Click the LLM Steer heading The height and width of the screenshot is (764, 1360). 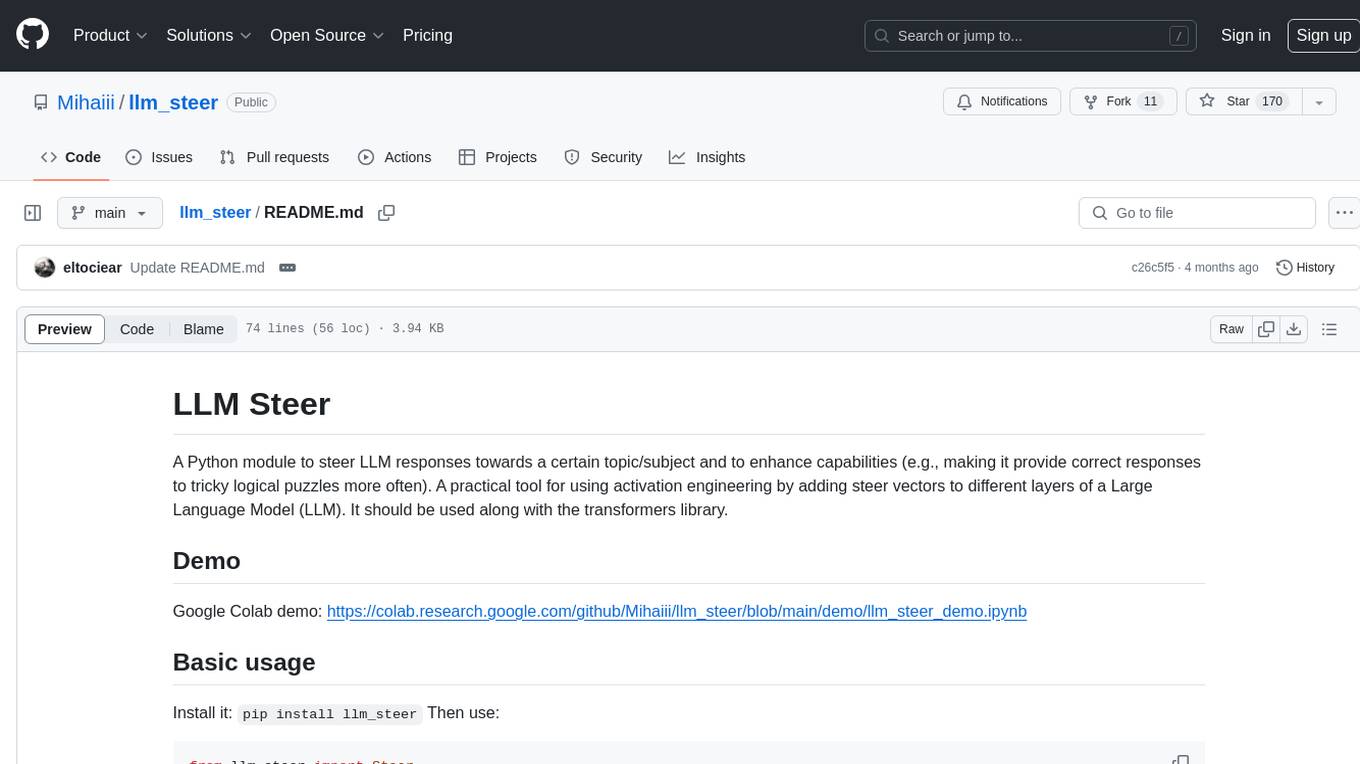click(x=251, y=404)
